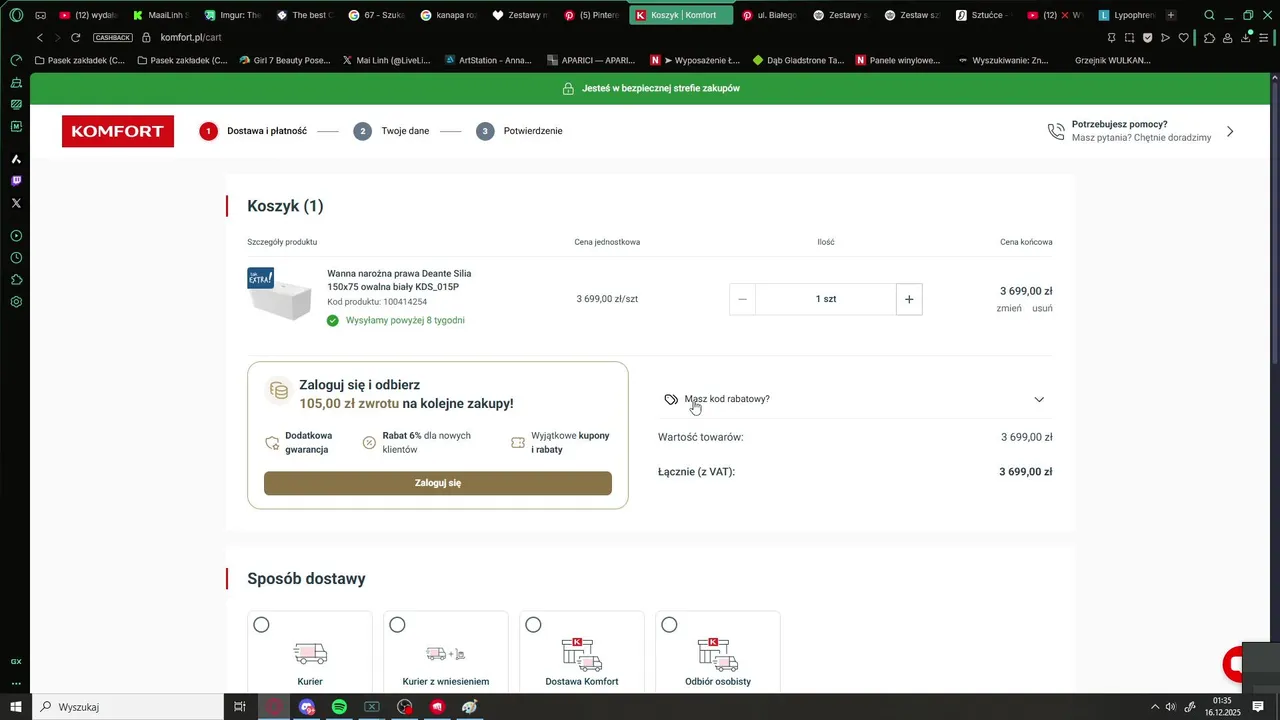Image resolution: width=1280 pixels, height=720 pixels.
Task: Open bookmark 'Grzejnik WULKAN...'
Action: (1112, 60)
